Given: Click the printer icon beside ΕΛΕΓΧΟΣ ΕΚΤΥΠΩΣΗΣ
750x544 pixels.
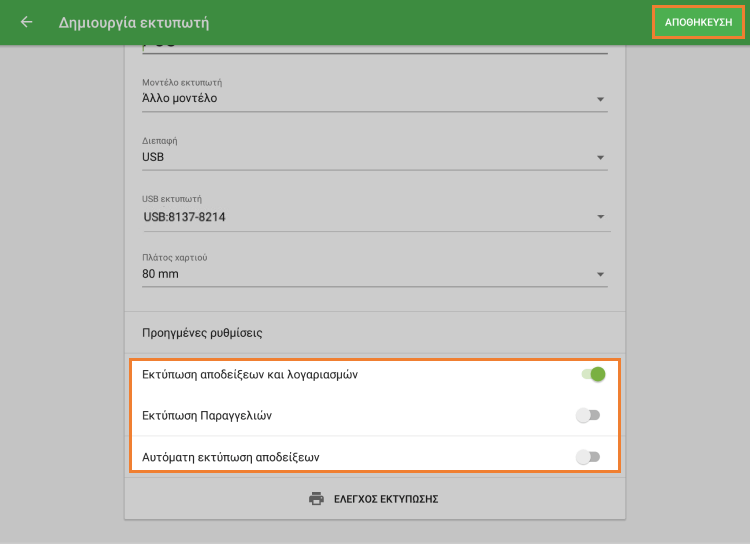Looking at the screenshot, I should click(316, 498).
